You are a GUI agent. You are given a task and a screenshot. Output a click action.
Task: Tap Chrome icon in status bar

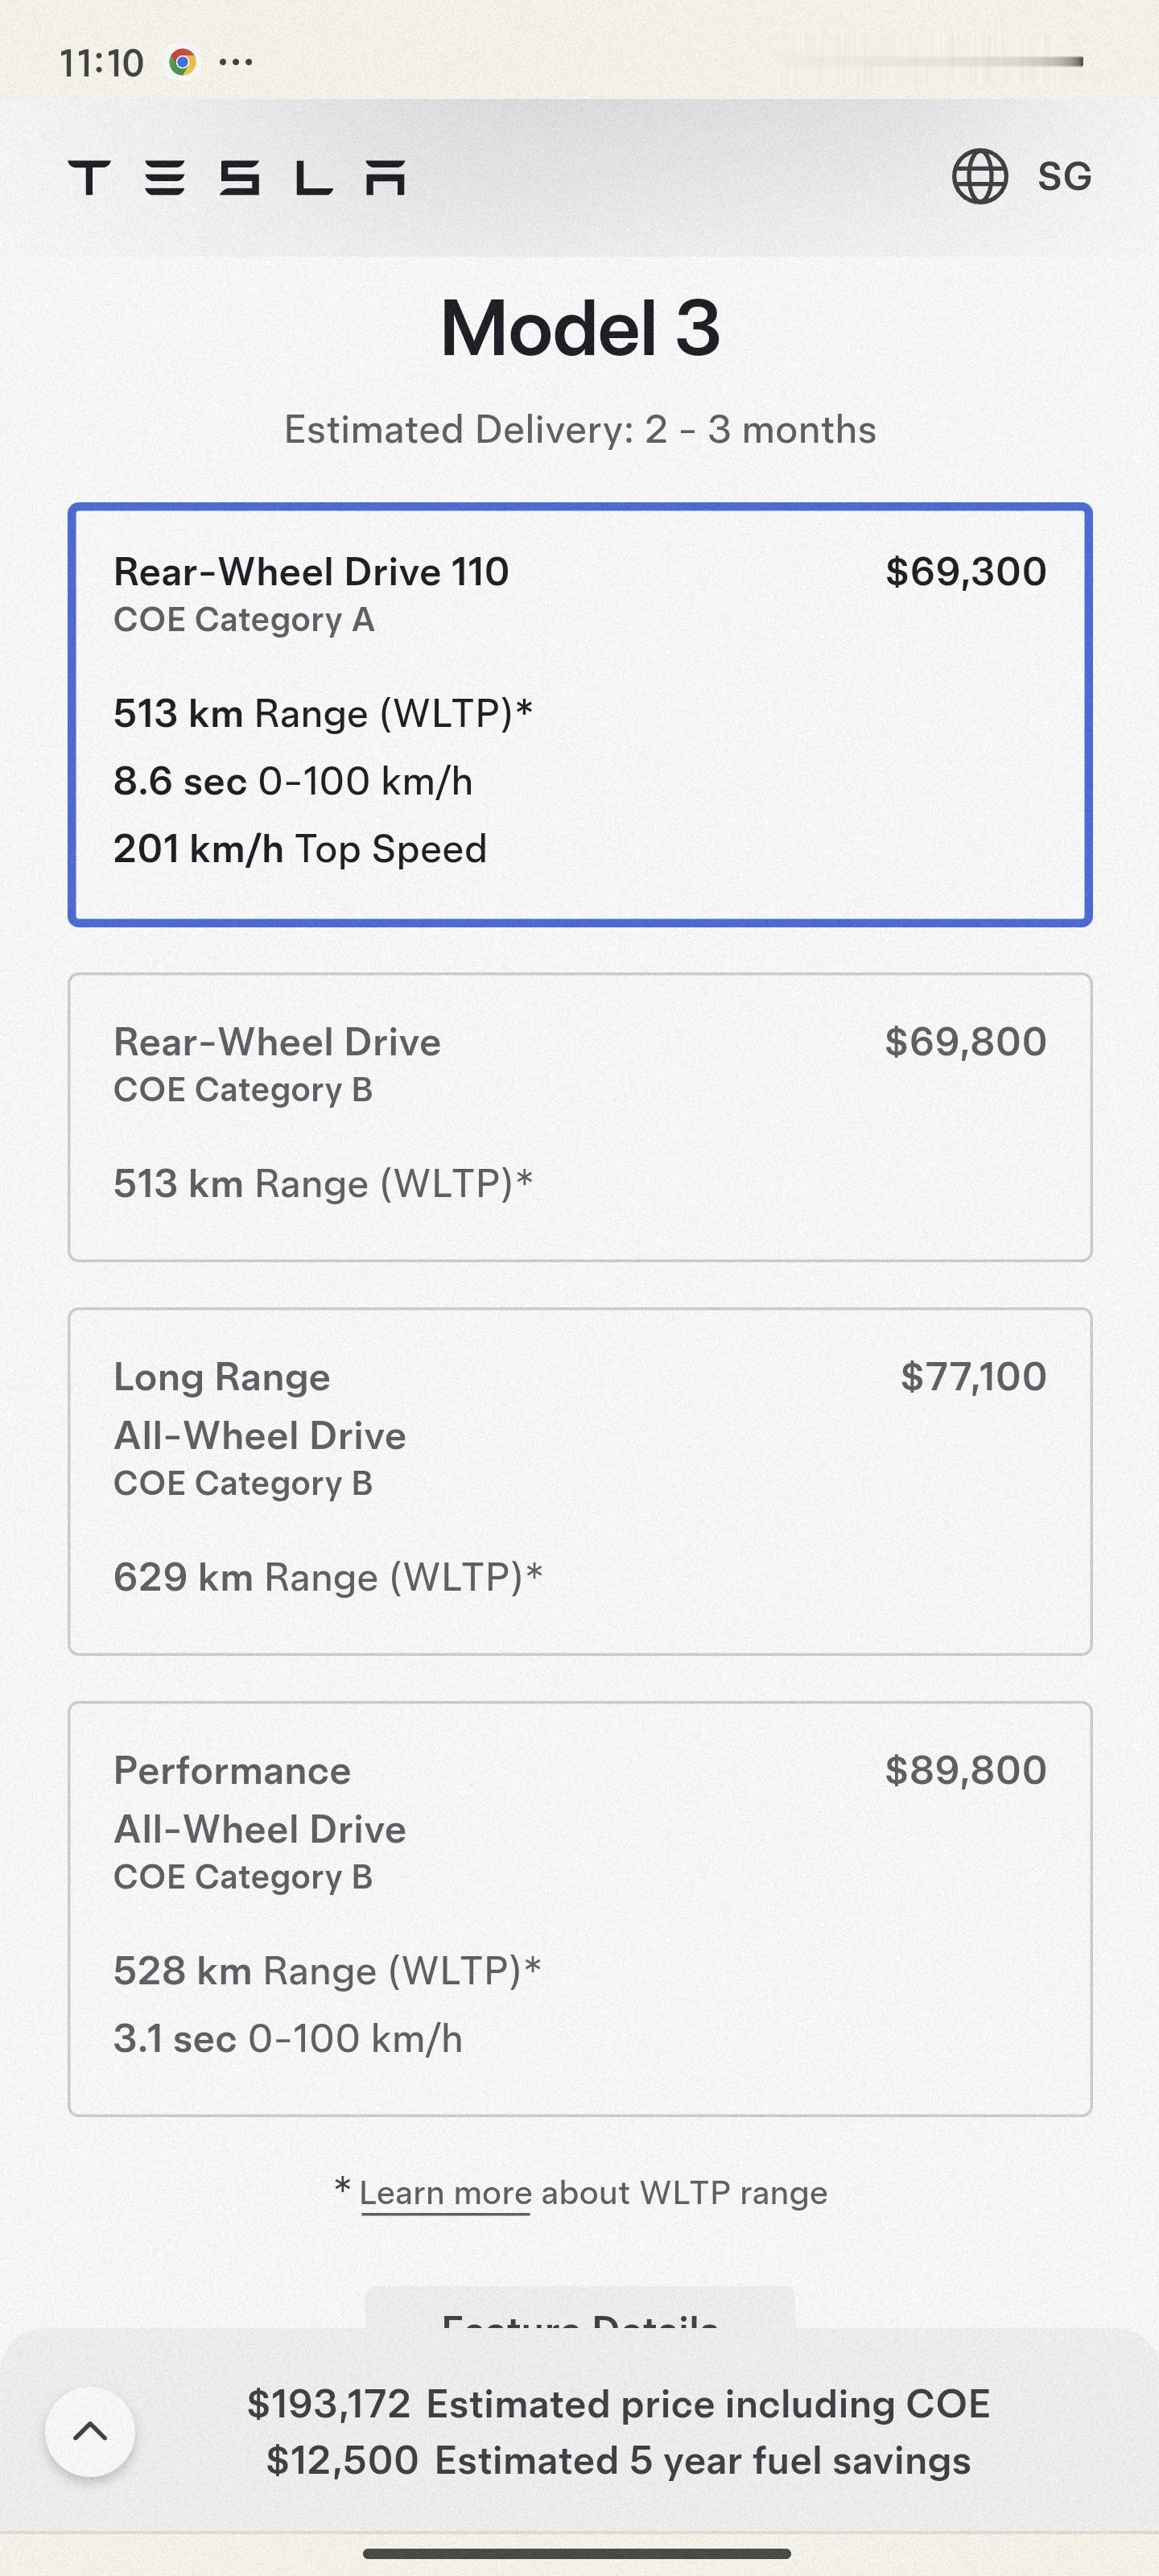[x=182, y=62]
